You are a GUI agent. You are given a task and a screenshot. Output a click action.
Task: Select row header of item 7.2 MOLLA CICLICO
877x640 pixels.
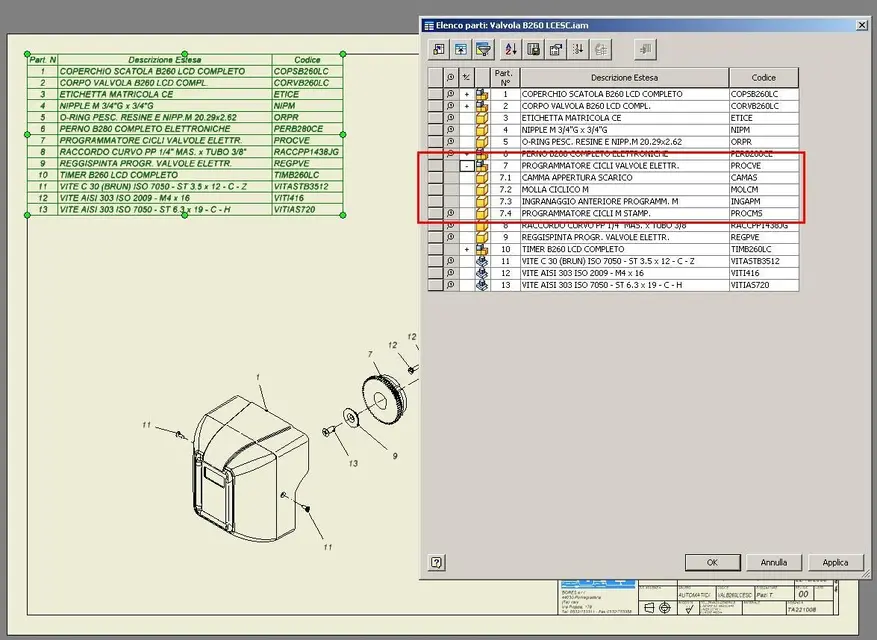pyautogui.click(x=436, y=189)
